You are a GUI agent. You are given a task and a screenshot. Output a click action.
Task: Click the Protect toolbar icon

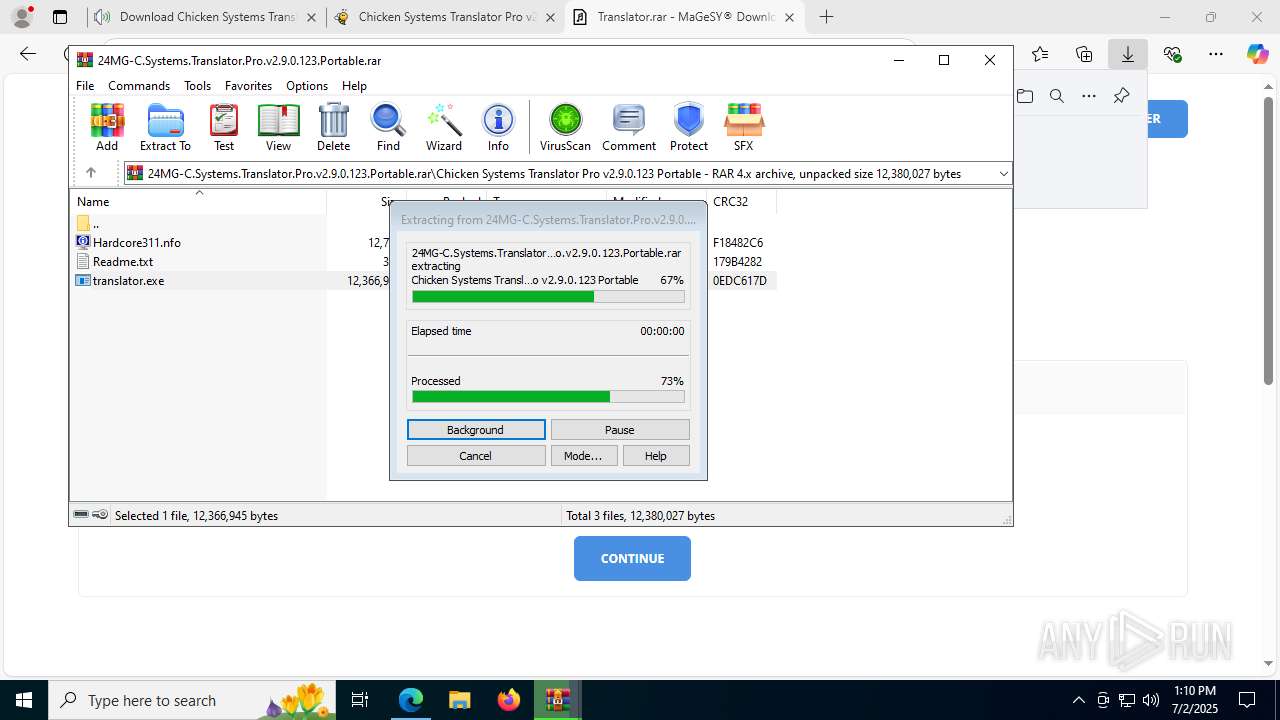[x=689, y=127]
